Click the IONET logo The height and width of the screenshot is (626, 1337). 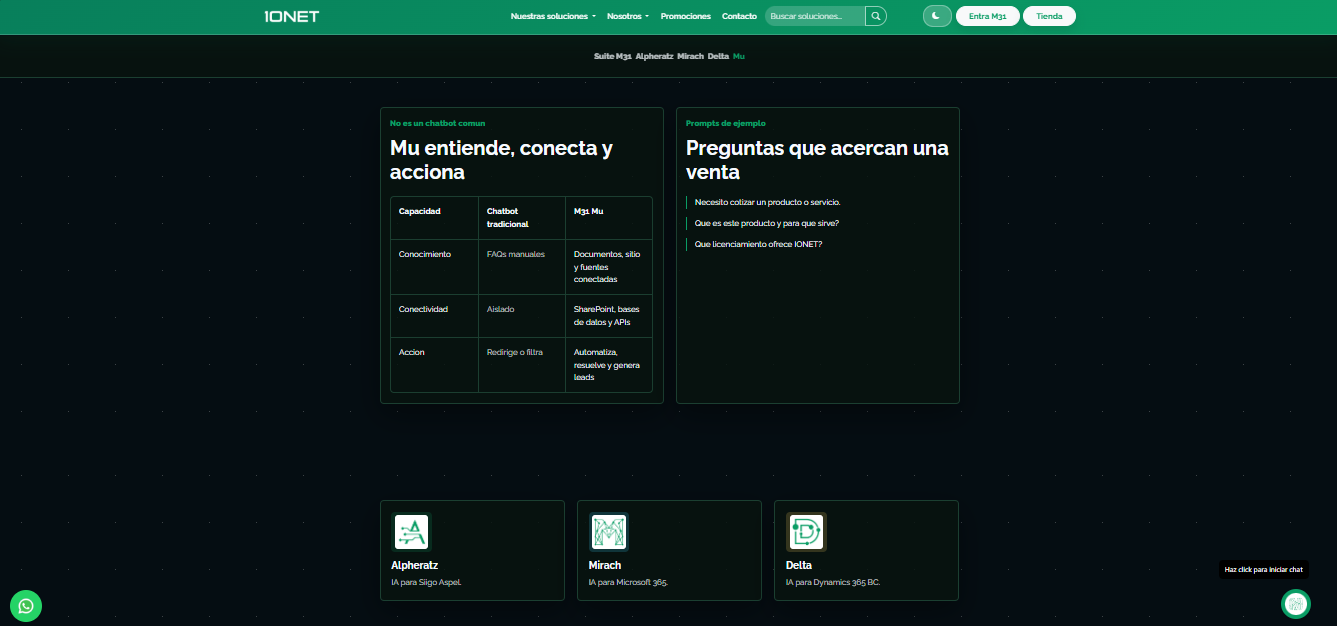292,16
